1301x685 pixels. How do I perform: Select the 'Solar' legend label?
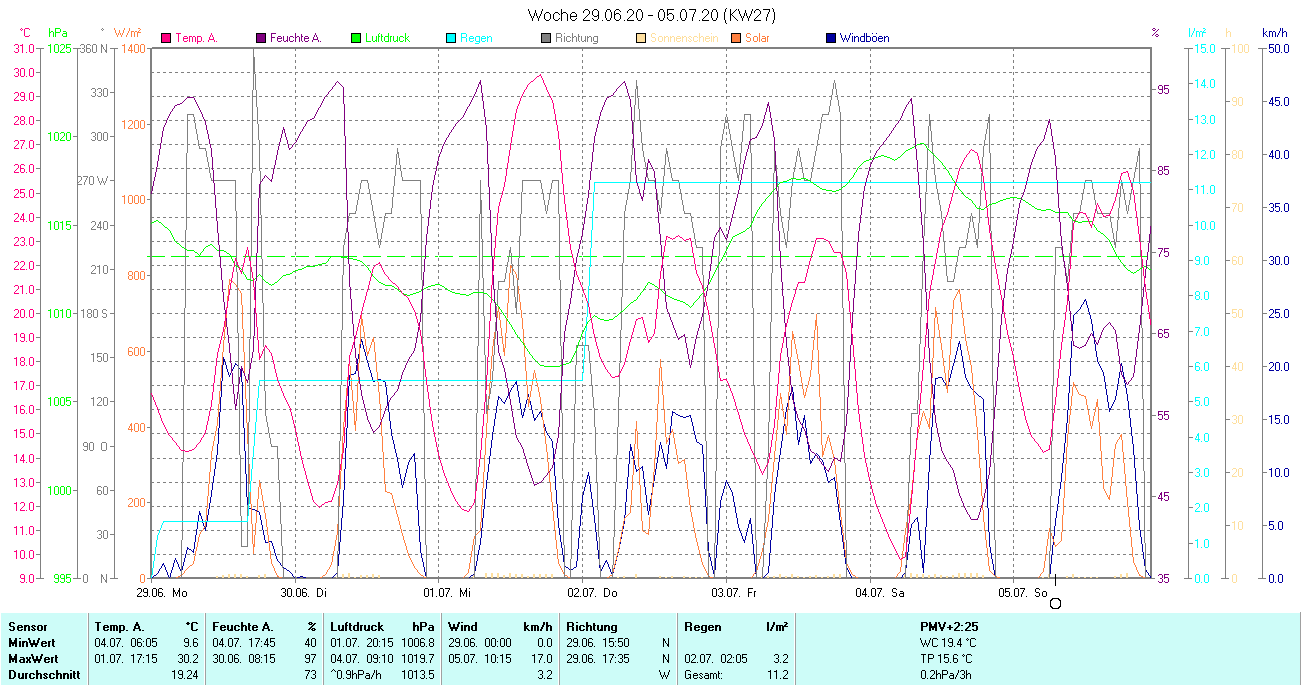tap(757, 38)
